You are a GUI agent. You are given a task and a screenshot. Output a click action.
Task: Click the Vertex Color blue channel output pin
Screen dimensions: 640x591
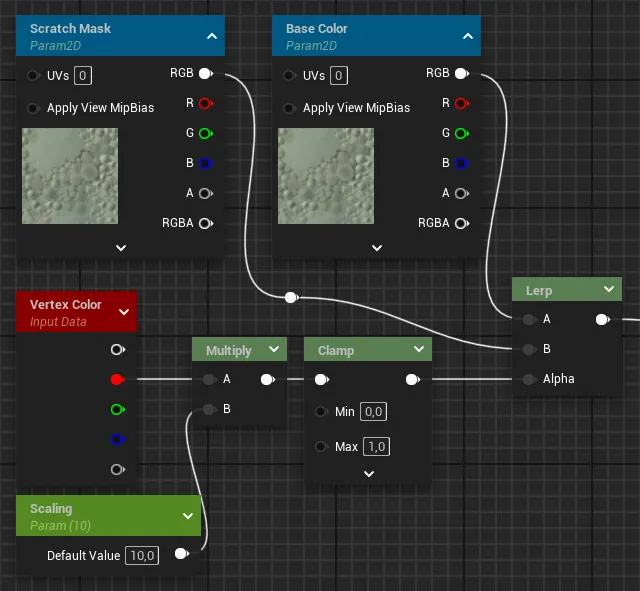click(118, 440)
